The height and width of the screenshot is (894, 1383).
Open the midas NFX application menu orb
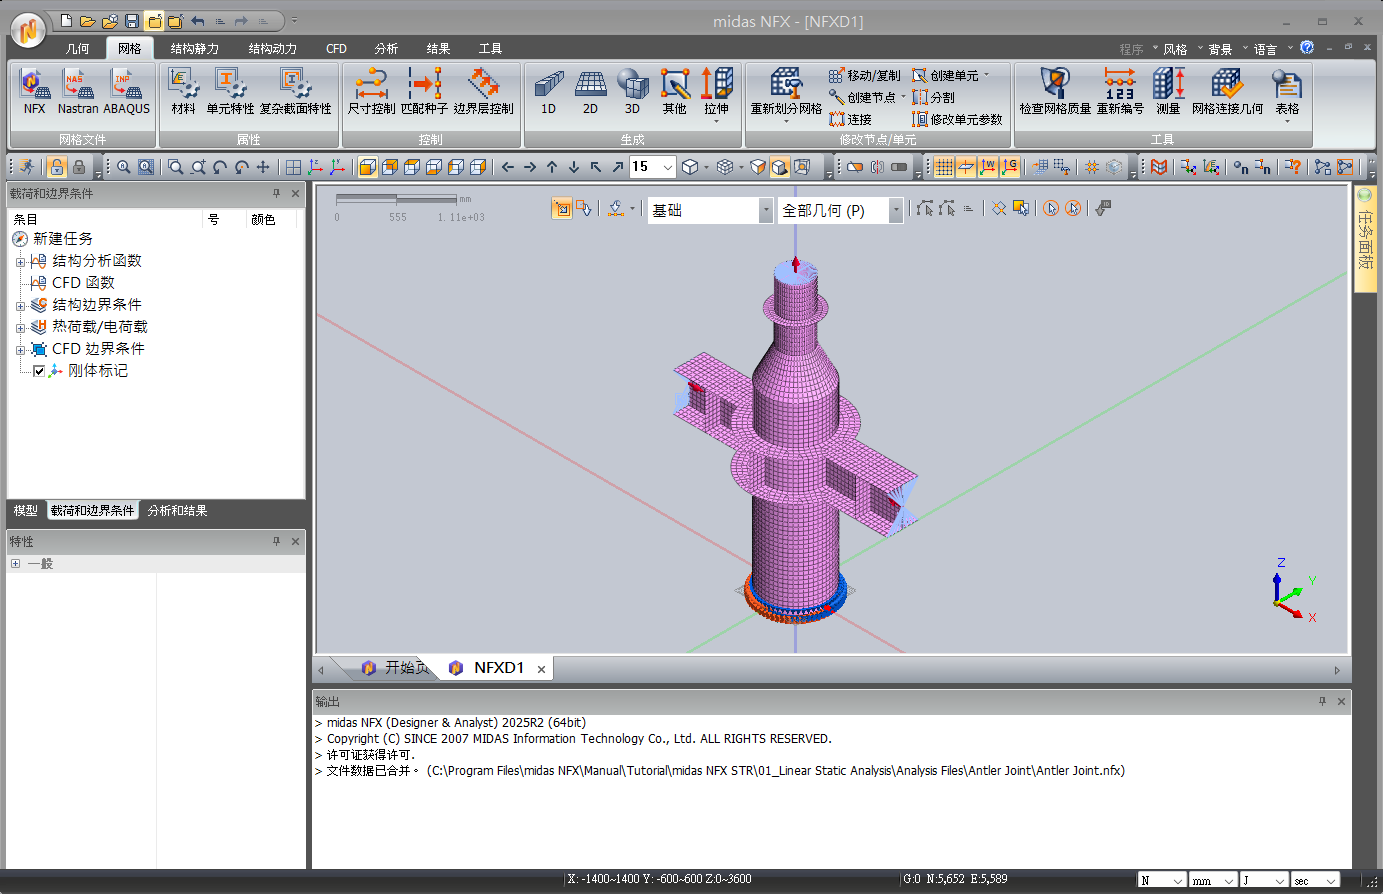tap(29, 30)
